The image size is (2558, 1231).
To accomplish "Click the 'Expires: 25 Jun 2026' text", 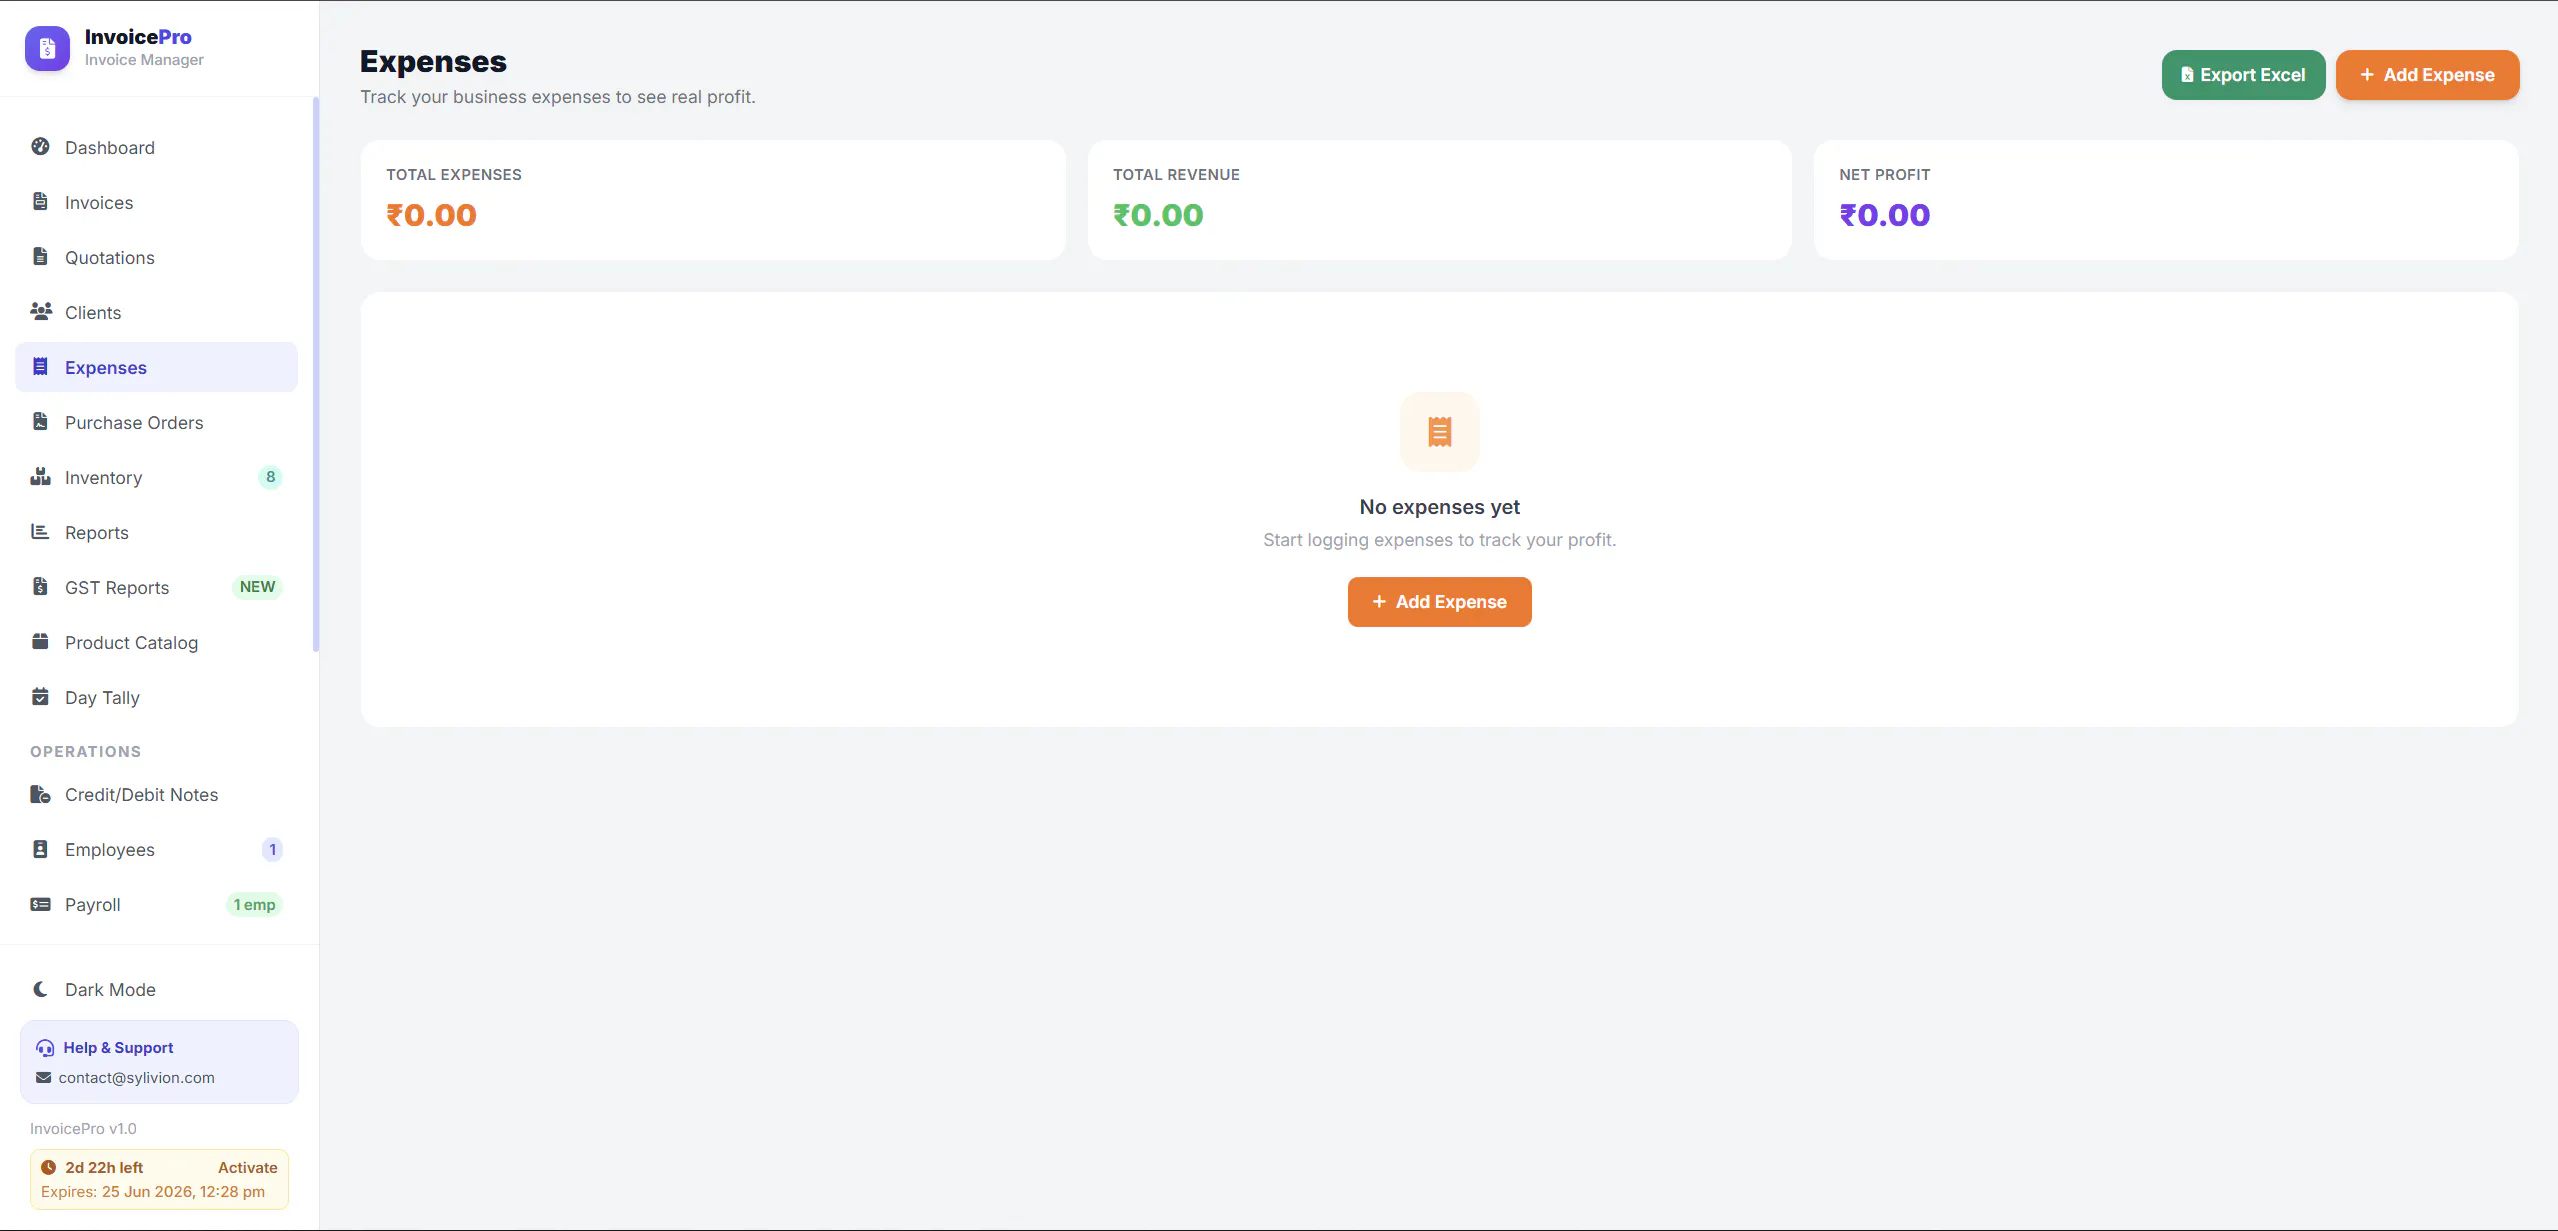I will coord(153,1191).
